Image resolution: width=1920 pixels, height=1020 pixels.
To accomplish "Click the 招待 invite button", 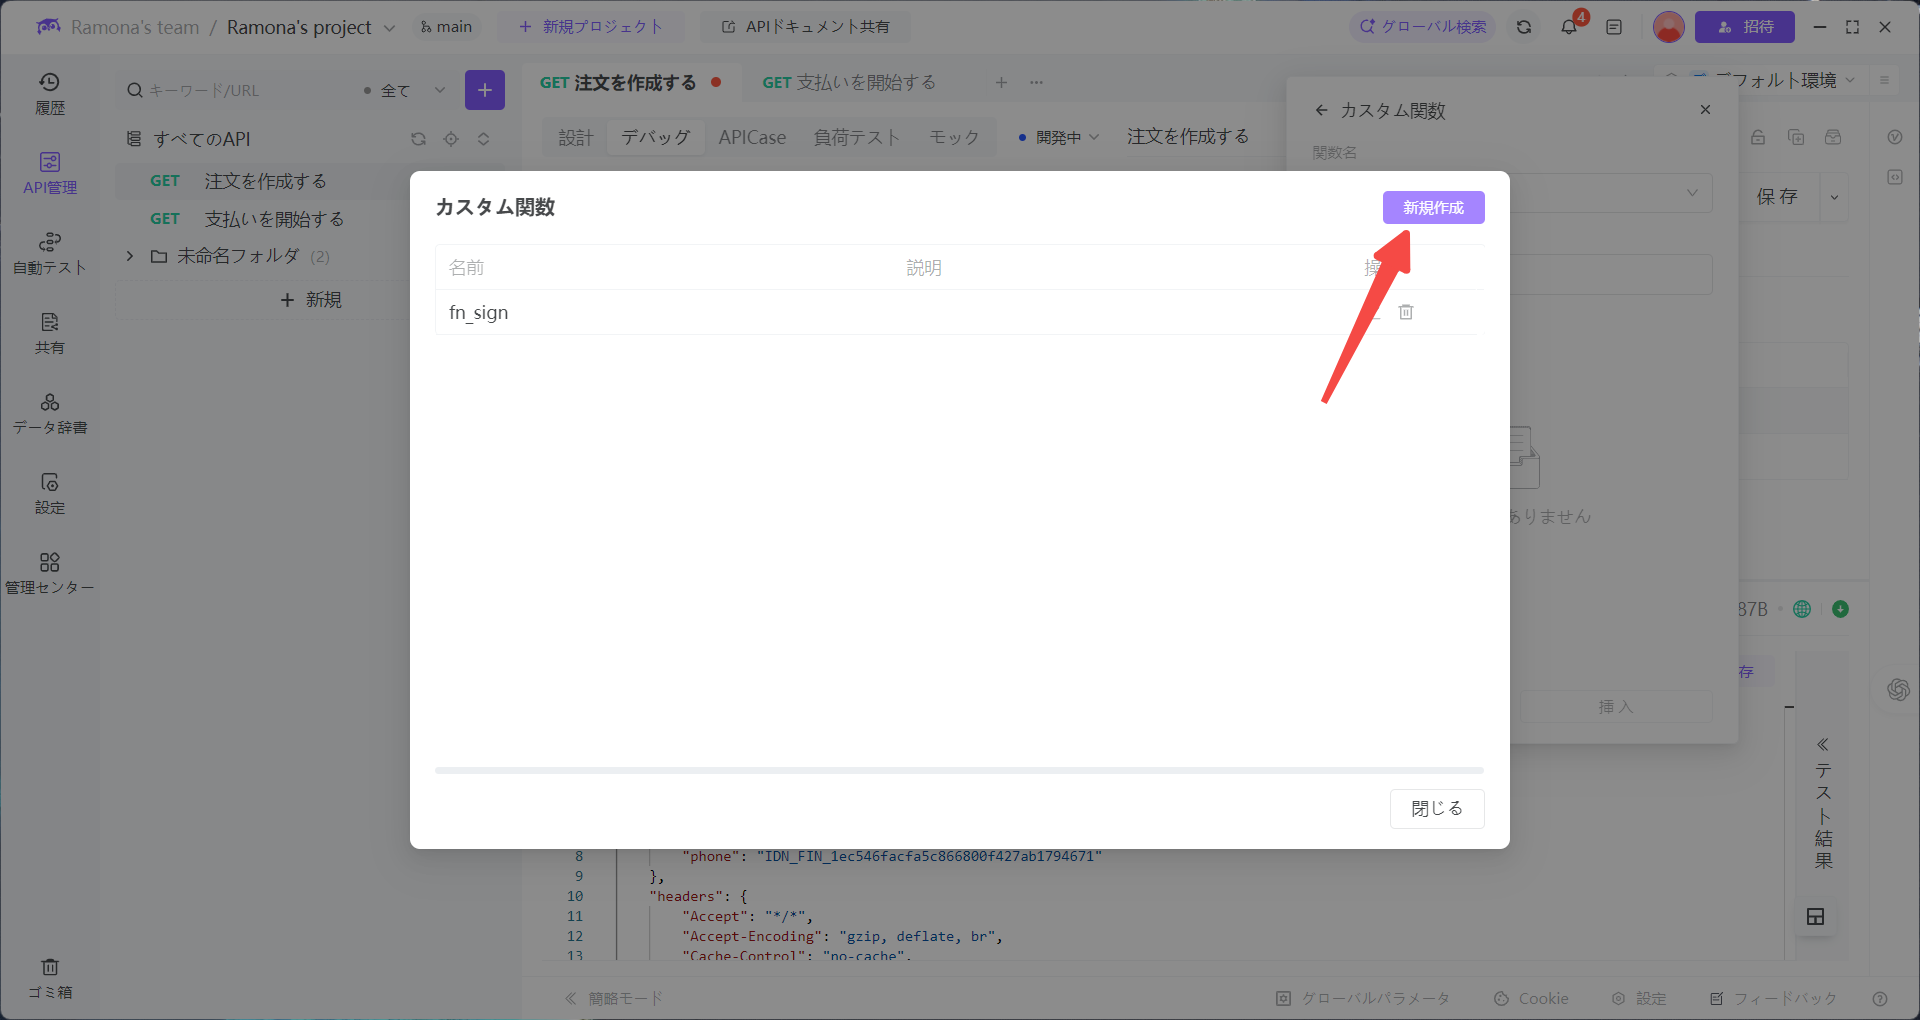I will tap(1745, 27).
